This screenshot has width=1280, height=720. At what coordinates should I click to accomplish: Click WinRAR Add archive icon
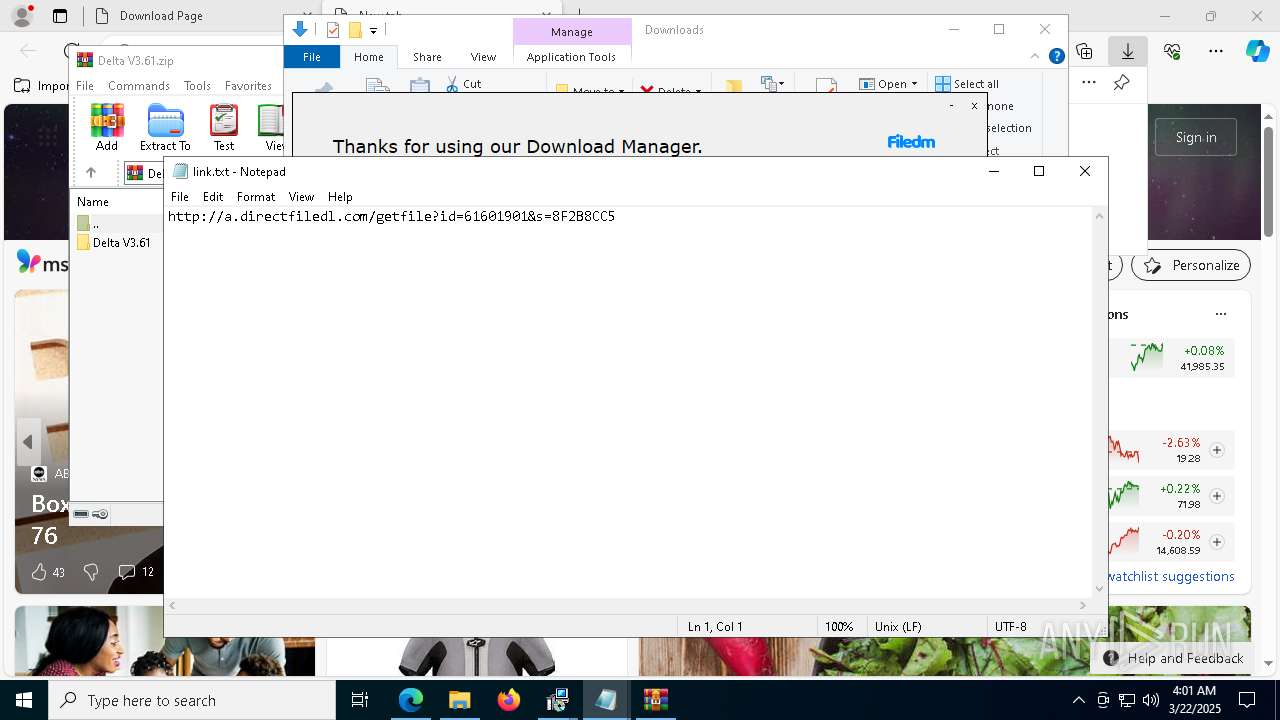pos(107,127)
